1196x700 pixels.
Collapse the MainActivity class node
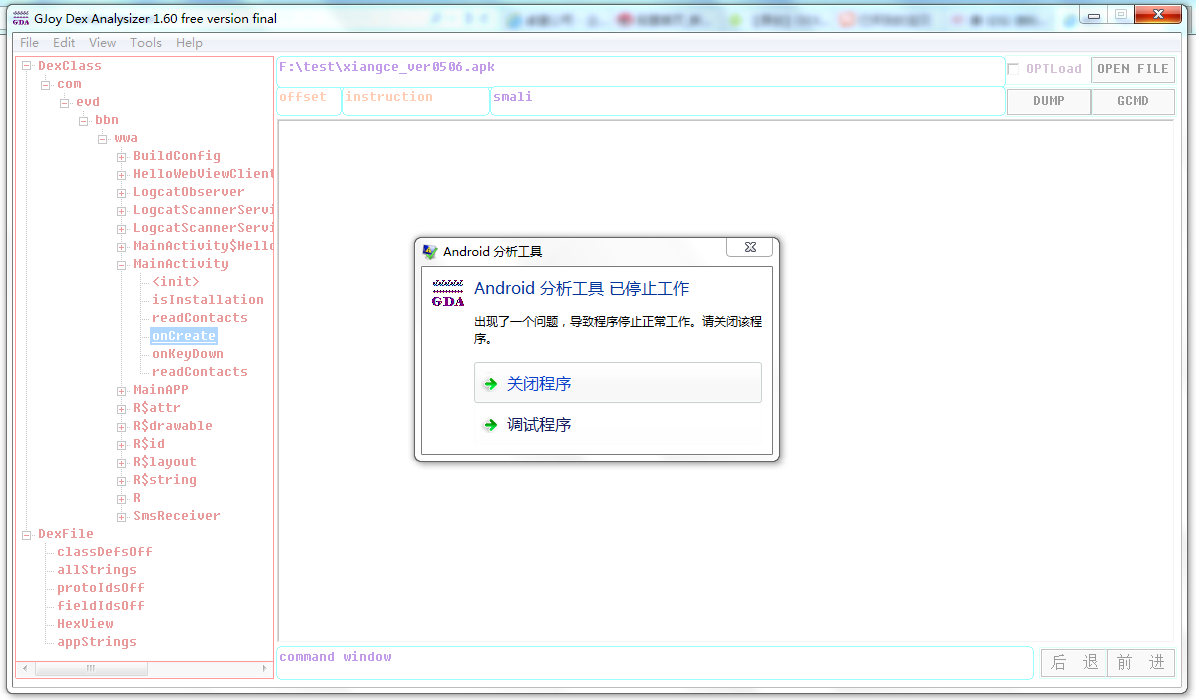[x=122, y=265]
